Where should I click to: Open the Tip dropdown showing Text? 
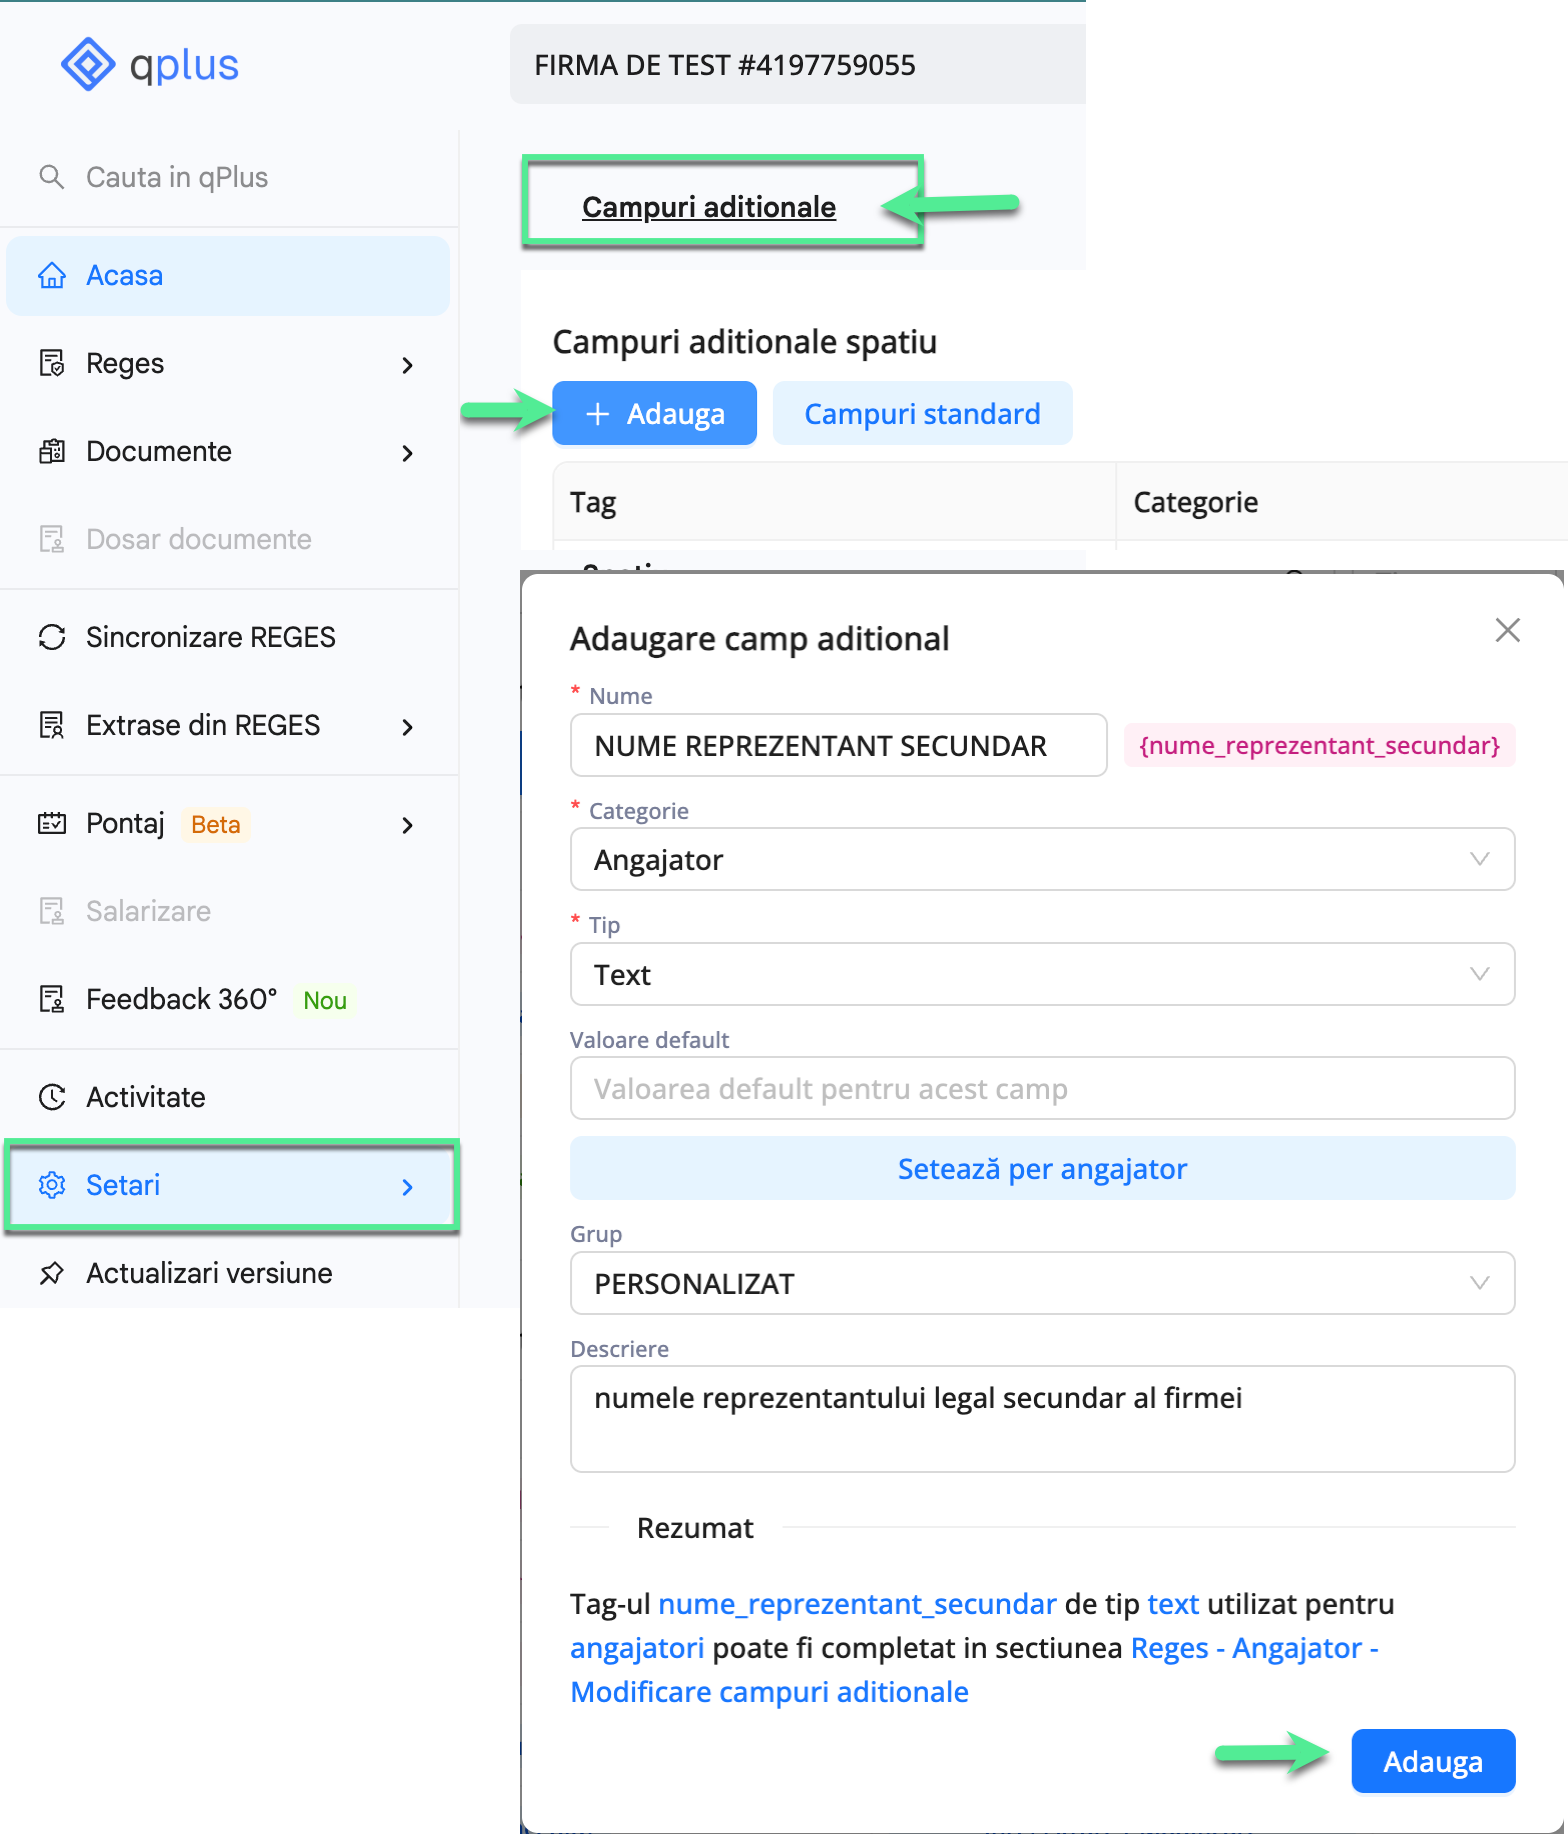click(x=1041, y=974)
